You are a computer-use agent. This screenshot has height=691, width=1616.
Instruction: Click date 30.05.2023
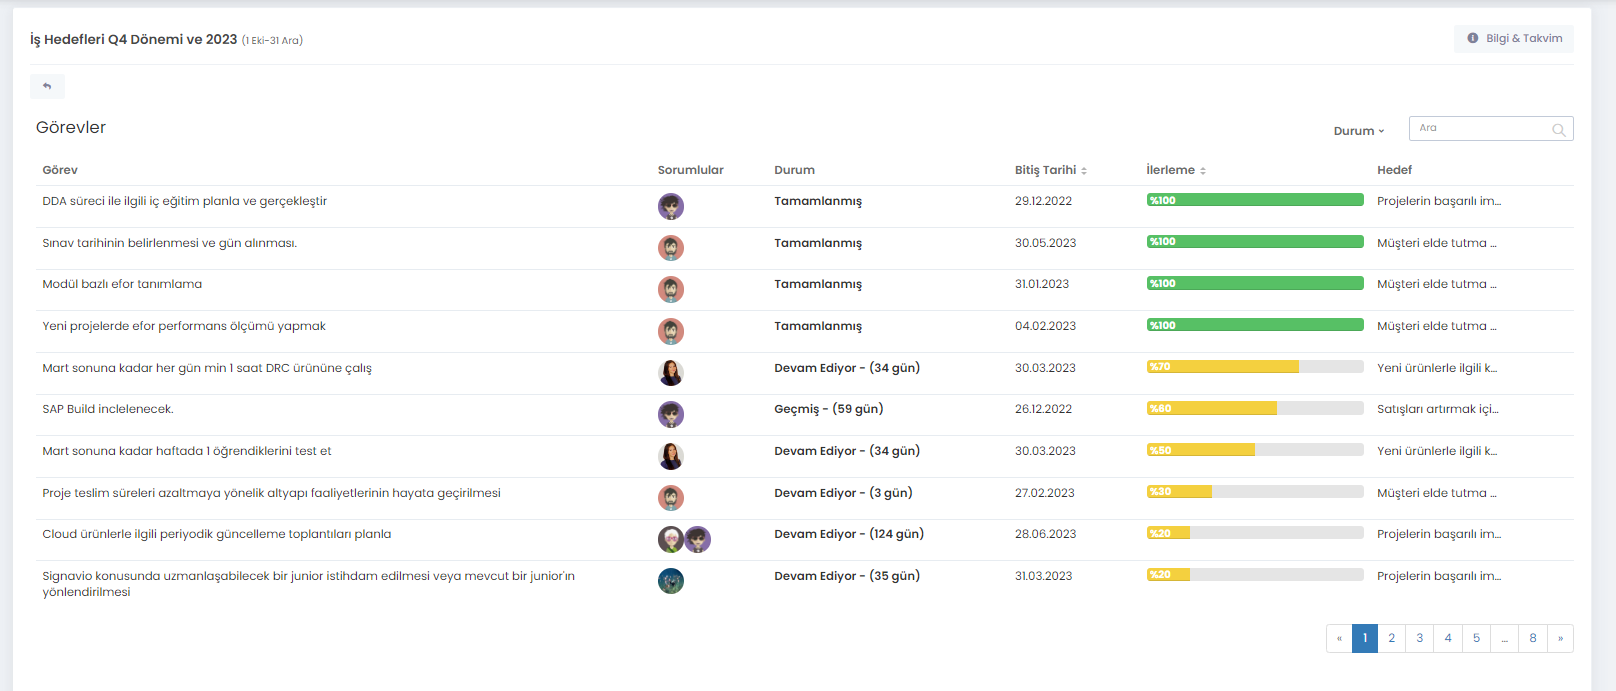[x=1046, y=243]
